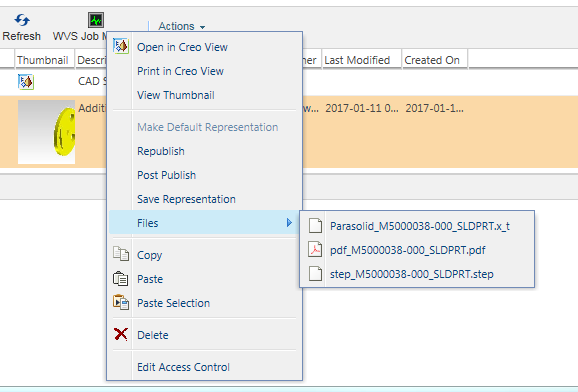Click the red X Delete icon

[x=121, y=334]
